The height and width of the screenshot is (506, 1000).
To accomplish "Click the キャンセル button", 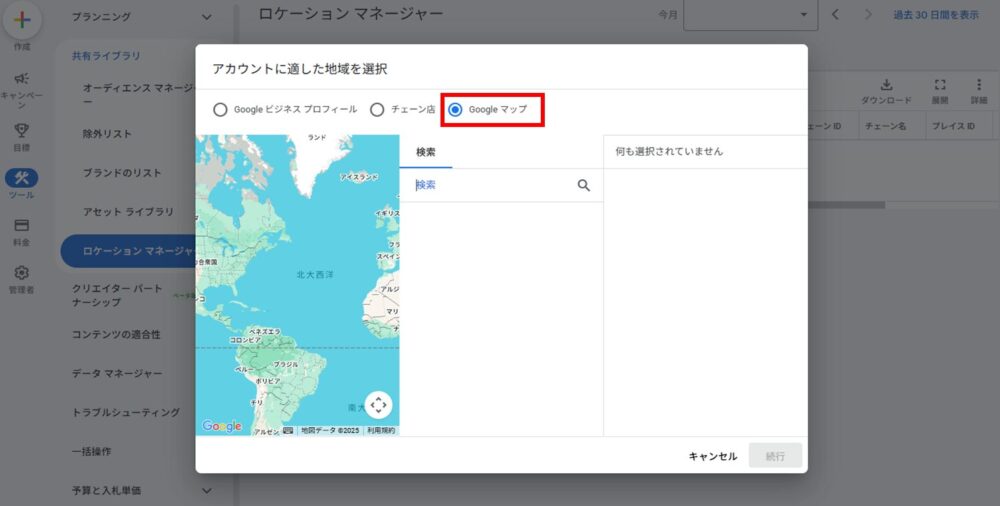I will click(712, 456).
